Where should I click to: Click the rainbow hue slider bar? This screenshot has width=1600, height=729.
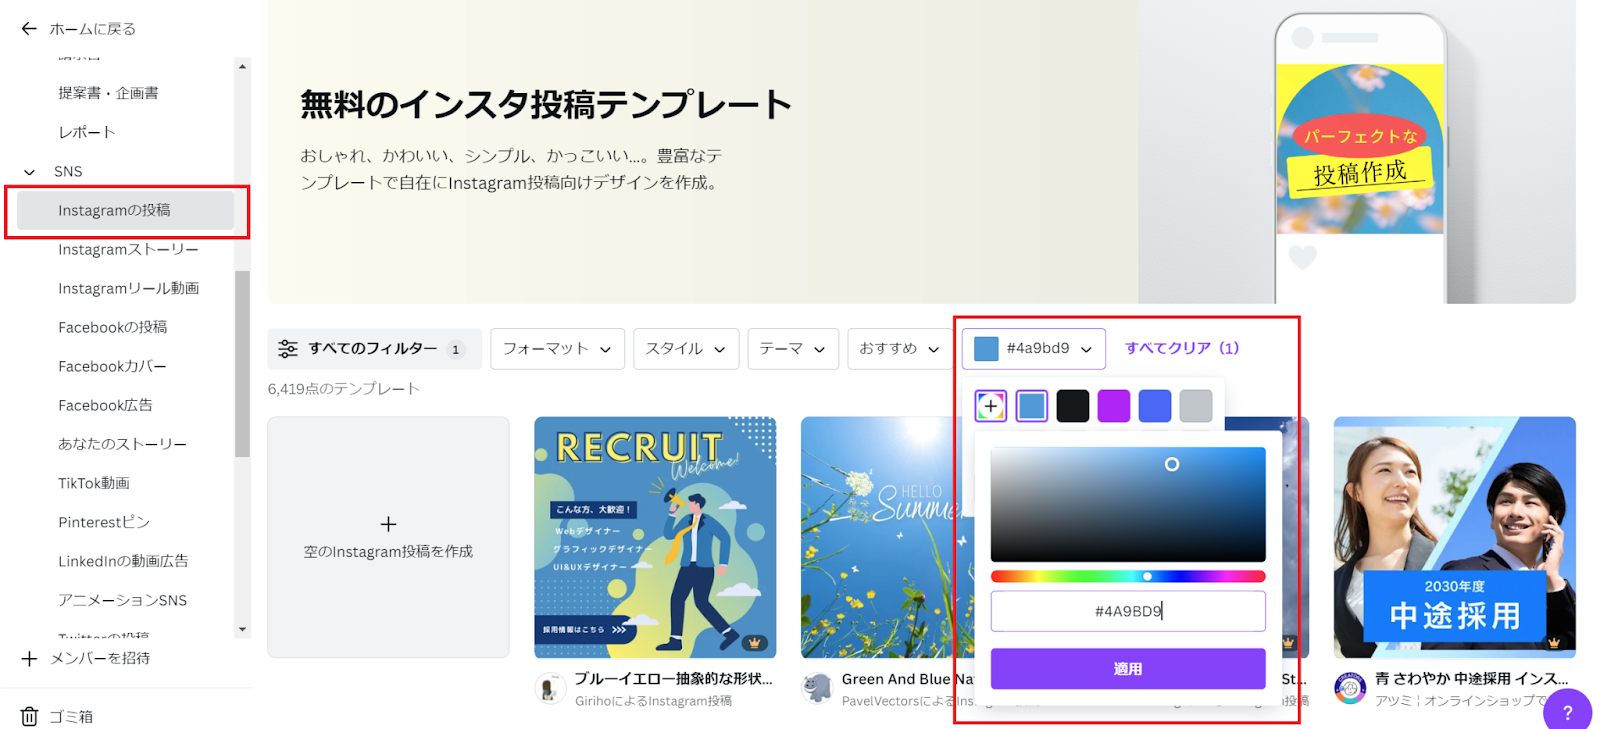click(1127, 576)
